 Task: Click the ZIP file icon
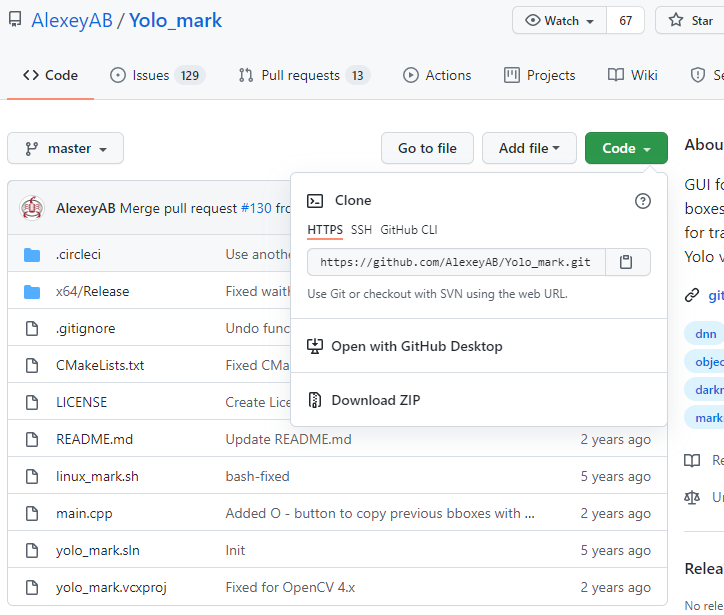click(314, 400)
